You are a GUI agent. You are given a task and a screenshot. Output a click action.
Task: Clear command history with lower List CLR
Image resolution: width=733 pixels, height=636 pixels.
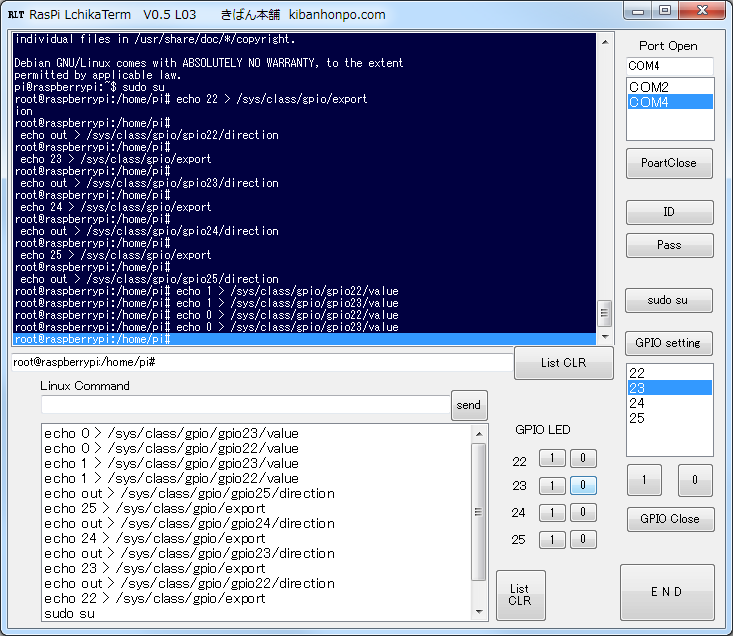[x=520, y=595]
